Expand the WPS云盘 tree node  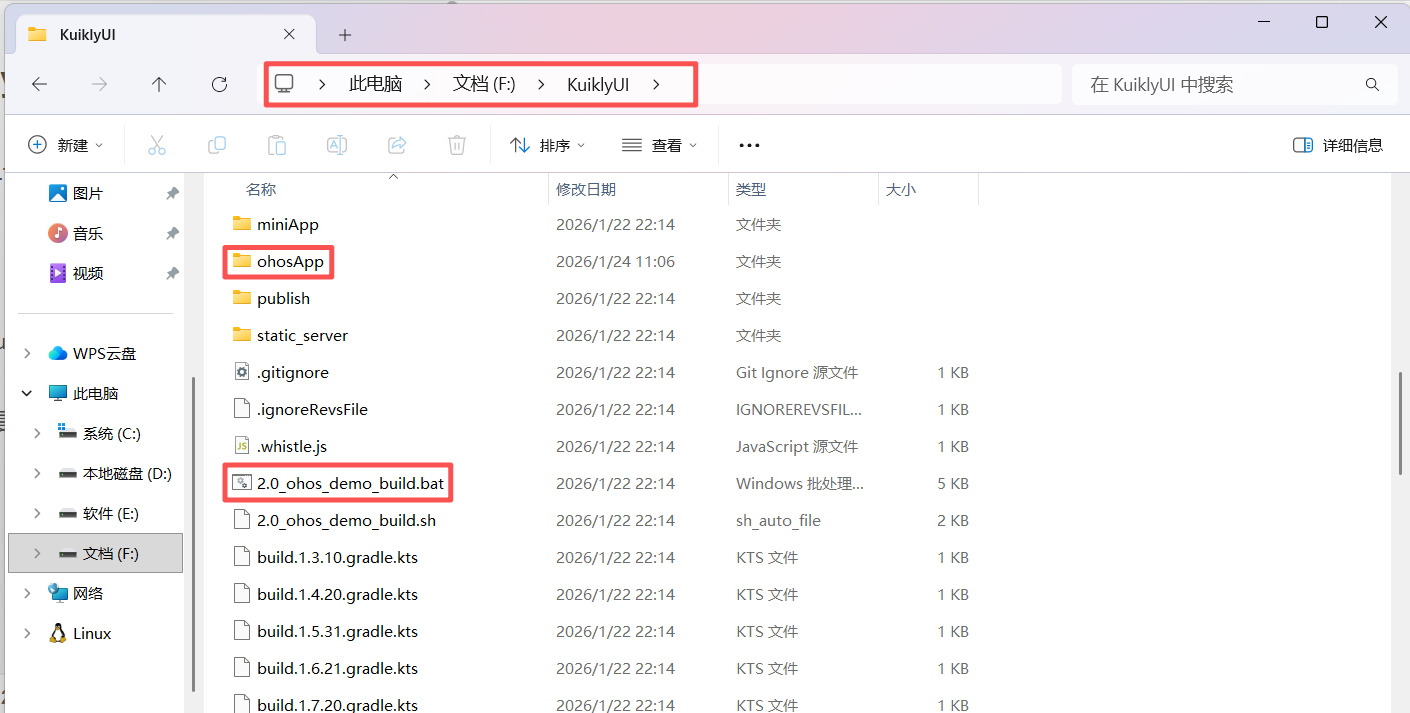pos(27,353)
